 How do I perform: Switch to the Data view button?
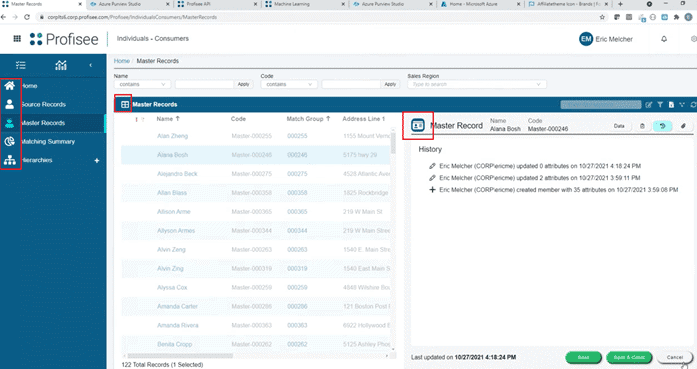click(619, 126)
